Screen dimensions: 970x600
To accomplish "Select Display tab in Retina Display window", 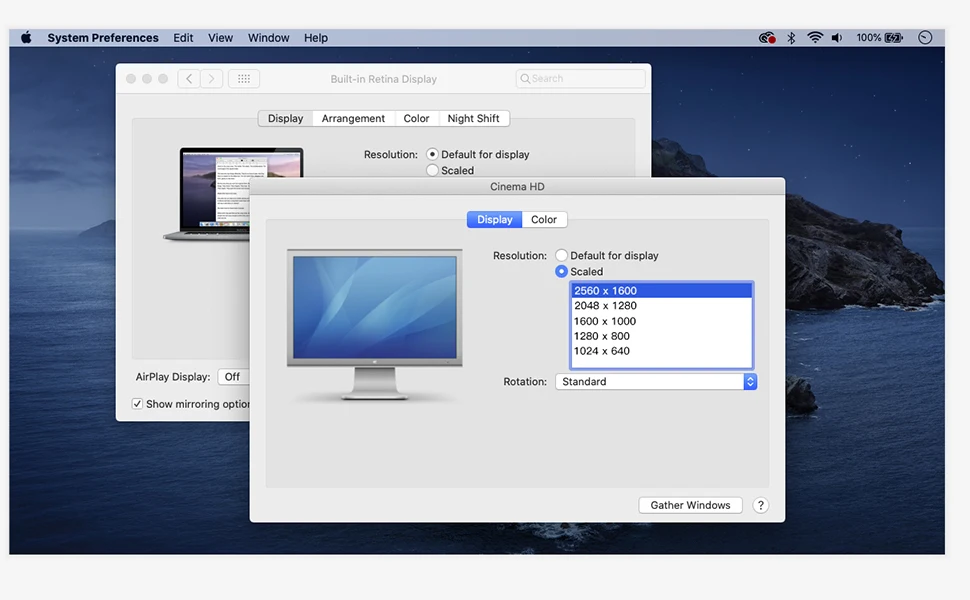I will point(285,118).
